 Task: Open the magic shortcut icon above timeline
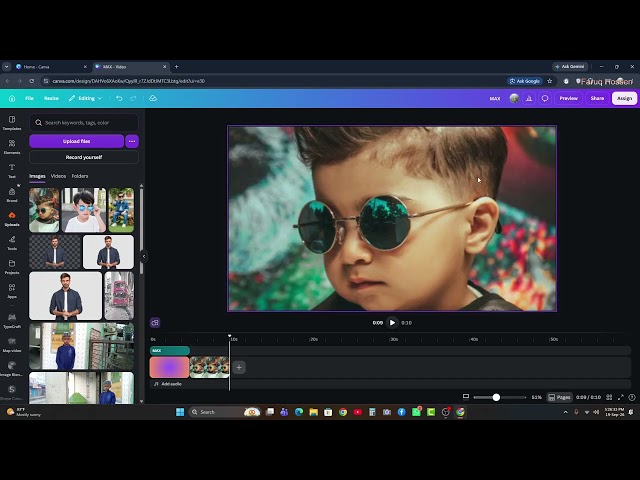tap(155, 323)
